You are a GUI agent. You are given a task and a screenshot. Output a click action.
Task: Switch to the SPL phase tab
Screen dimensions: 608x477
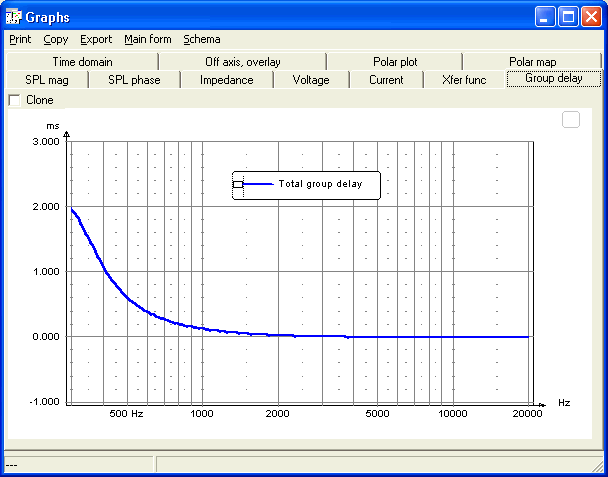click(x=134, y=80)
